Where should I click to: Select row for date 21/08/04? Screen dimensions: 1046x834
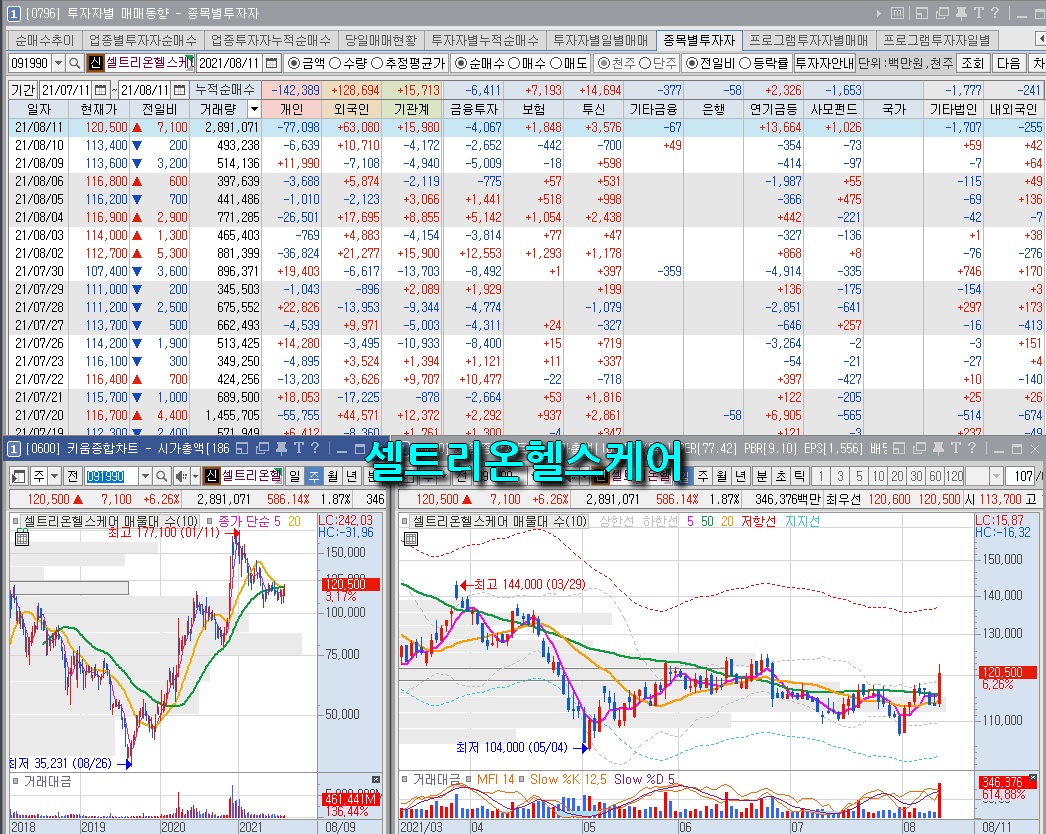tap(527, 218)
